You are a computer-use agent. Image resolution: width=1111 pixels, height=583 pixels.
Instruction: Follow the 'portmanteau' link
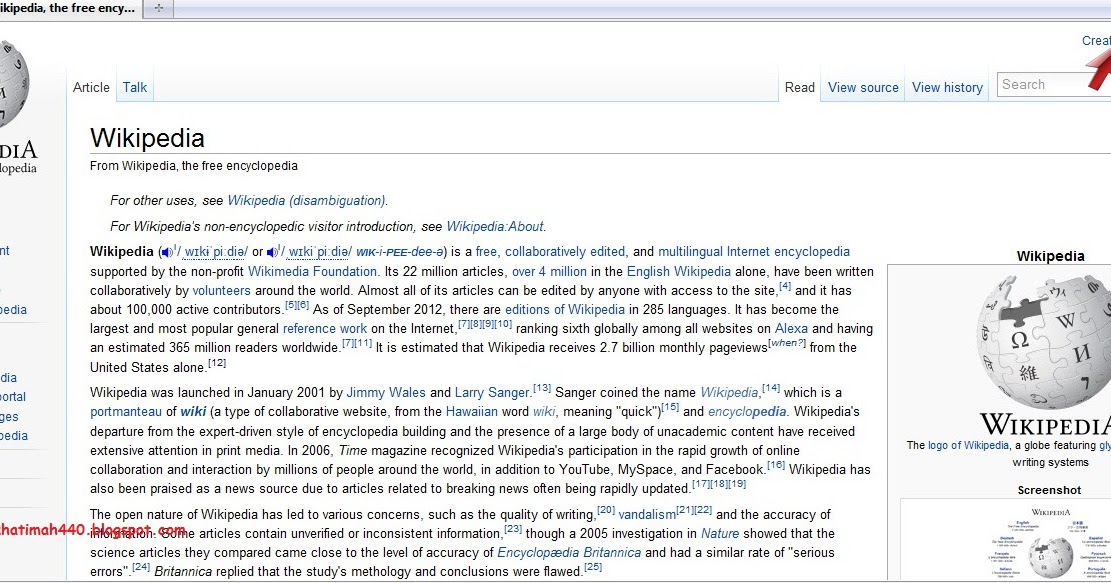126,412
